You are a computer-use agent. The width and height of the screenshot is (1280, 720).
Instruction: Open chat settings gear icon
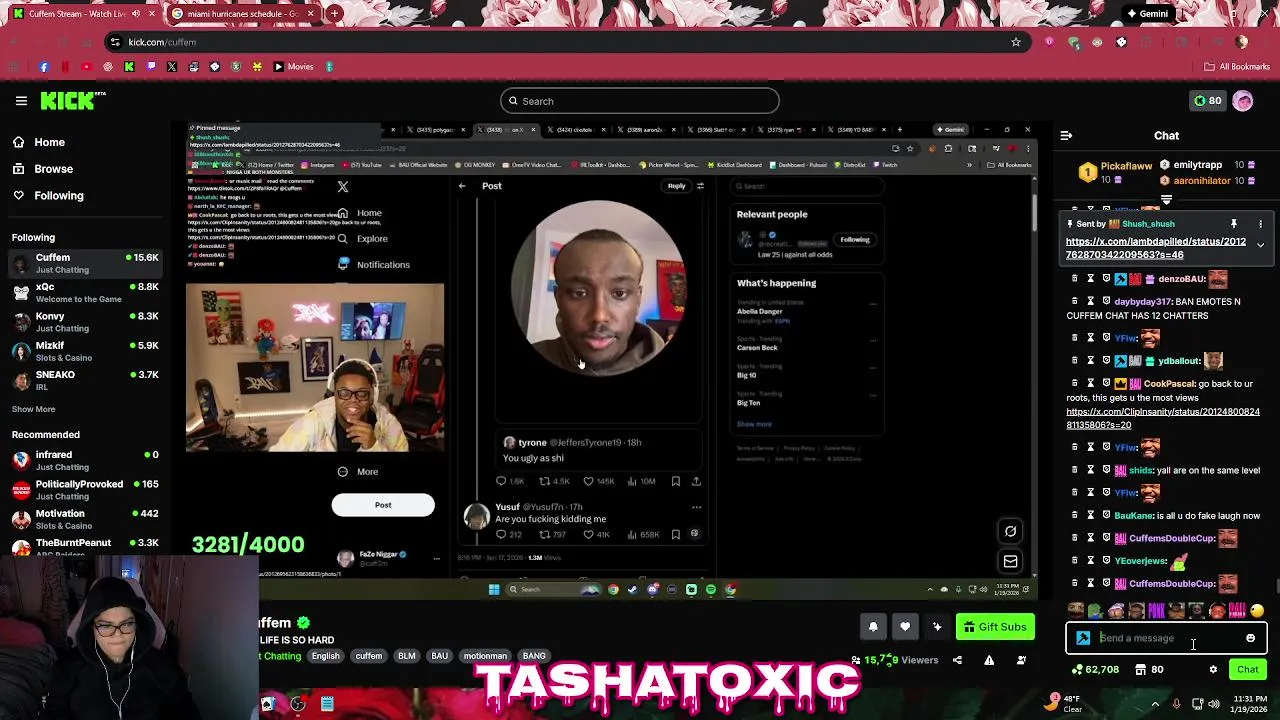click(x=1213, y=670)
